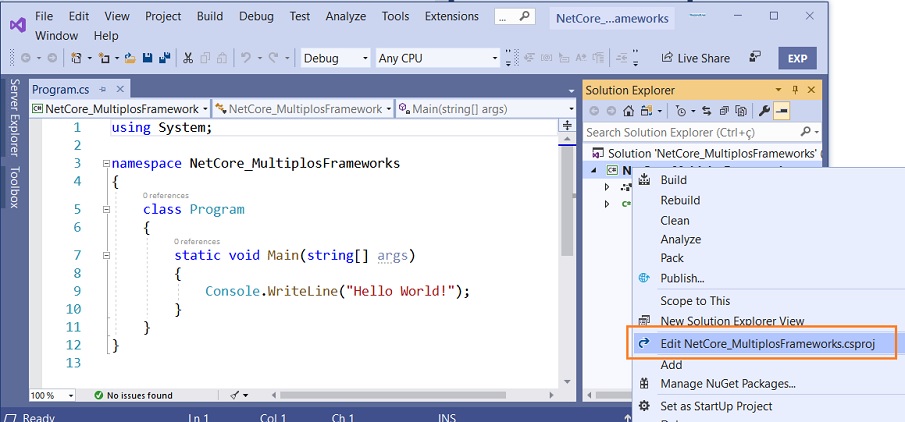Image resolution: width=905 pixels, height=422 pixels.
Task: Open the Build menu in menu bar
Action: pyautogui.click(x=210, y=16)
